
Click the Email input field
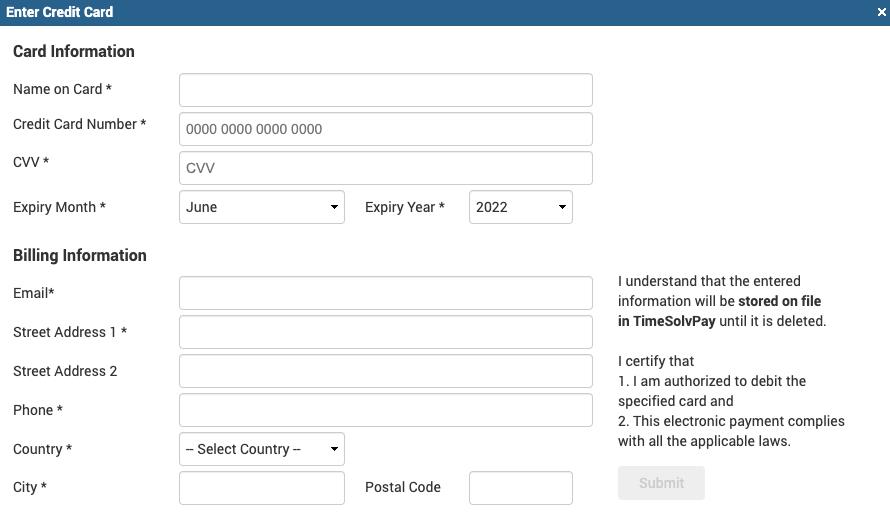(385, 293)
